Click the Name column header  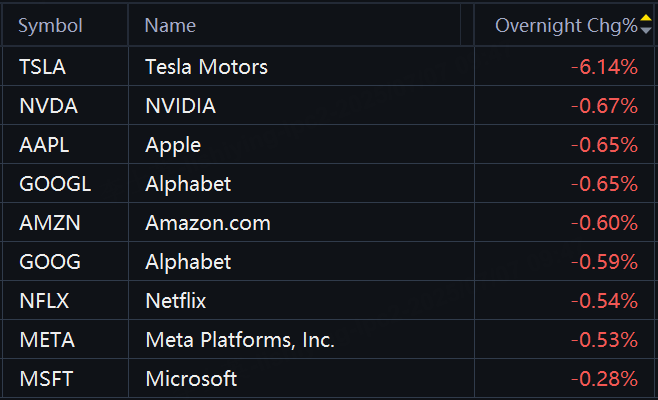point(170,26)
